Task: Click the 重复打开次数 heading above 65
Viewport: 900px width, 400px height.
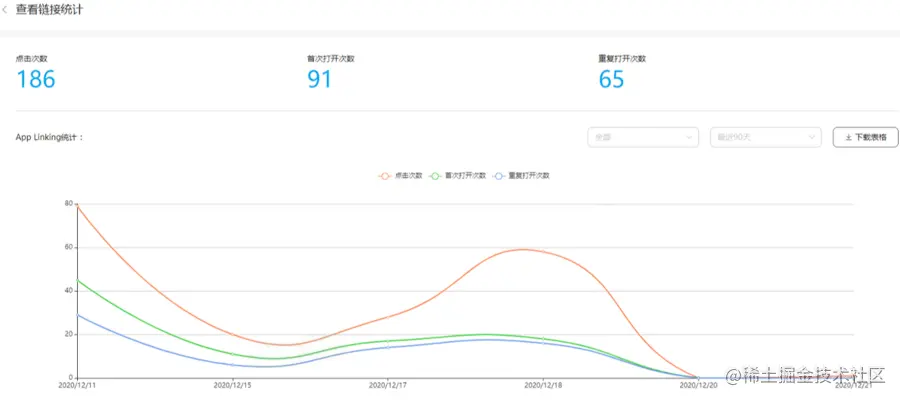Action: tap(622, 59)
